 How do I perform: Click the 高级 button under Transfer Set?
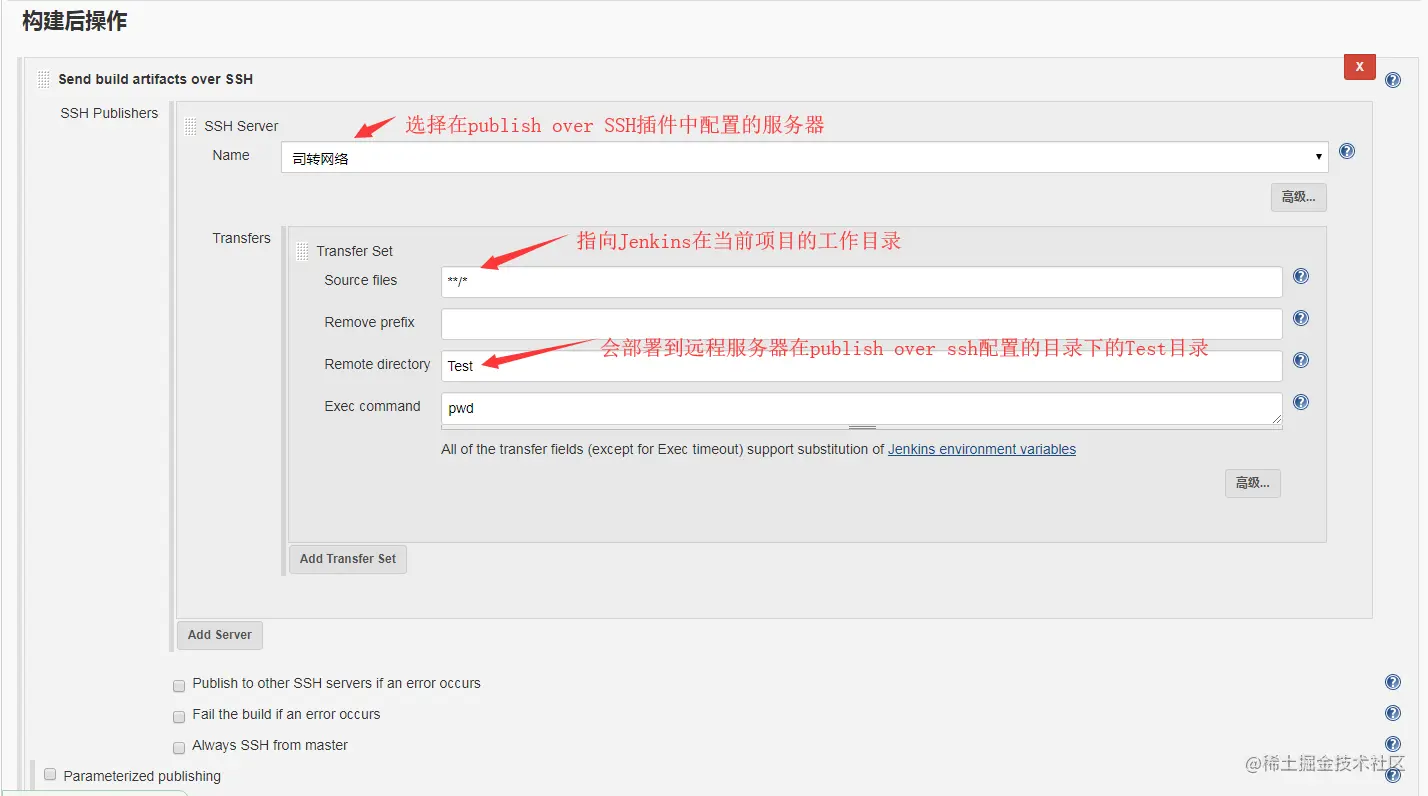click(x=1253, y=483)
